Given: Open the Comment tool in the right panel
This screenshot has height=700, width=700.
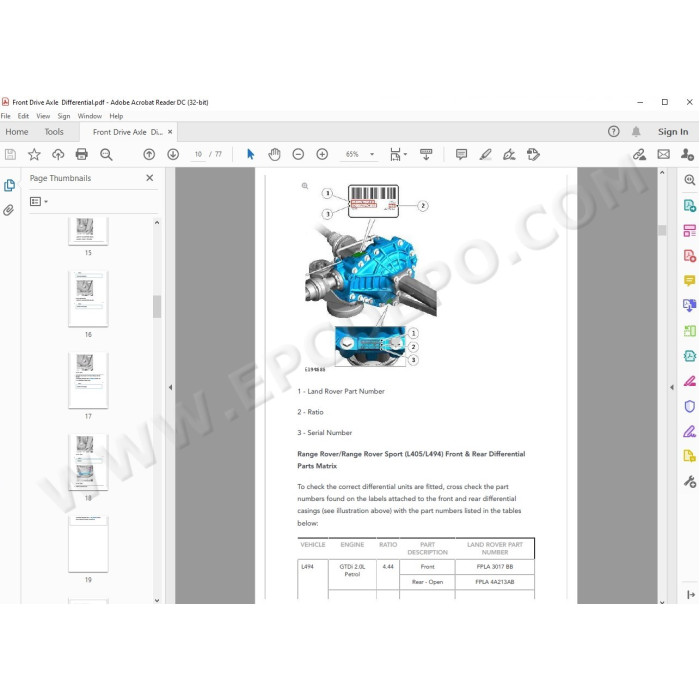Looking at the screenshot, I should coord(689,280).
